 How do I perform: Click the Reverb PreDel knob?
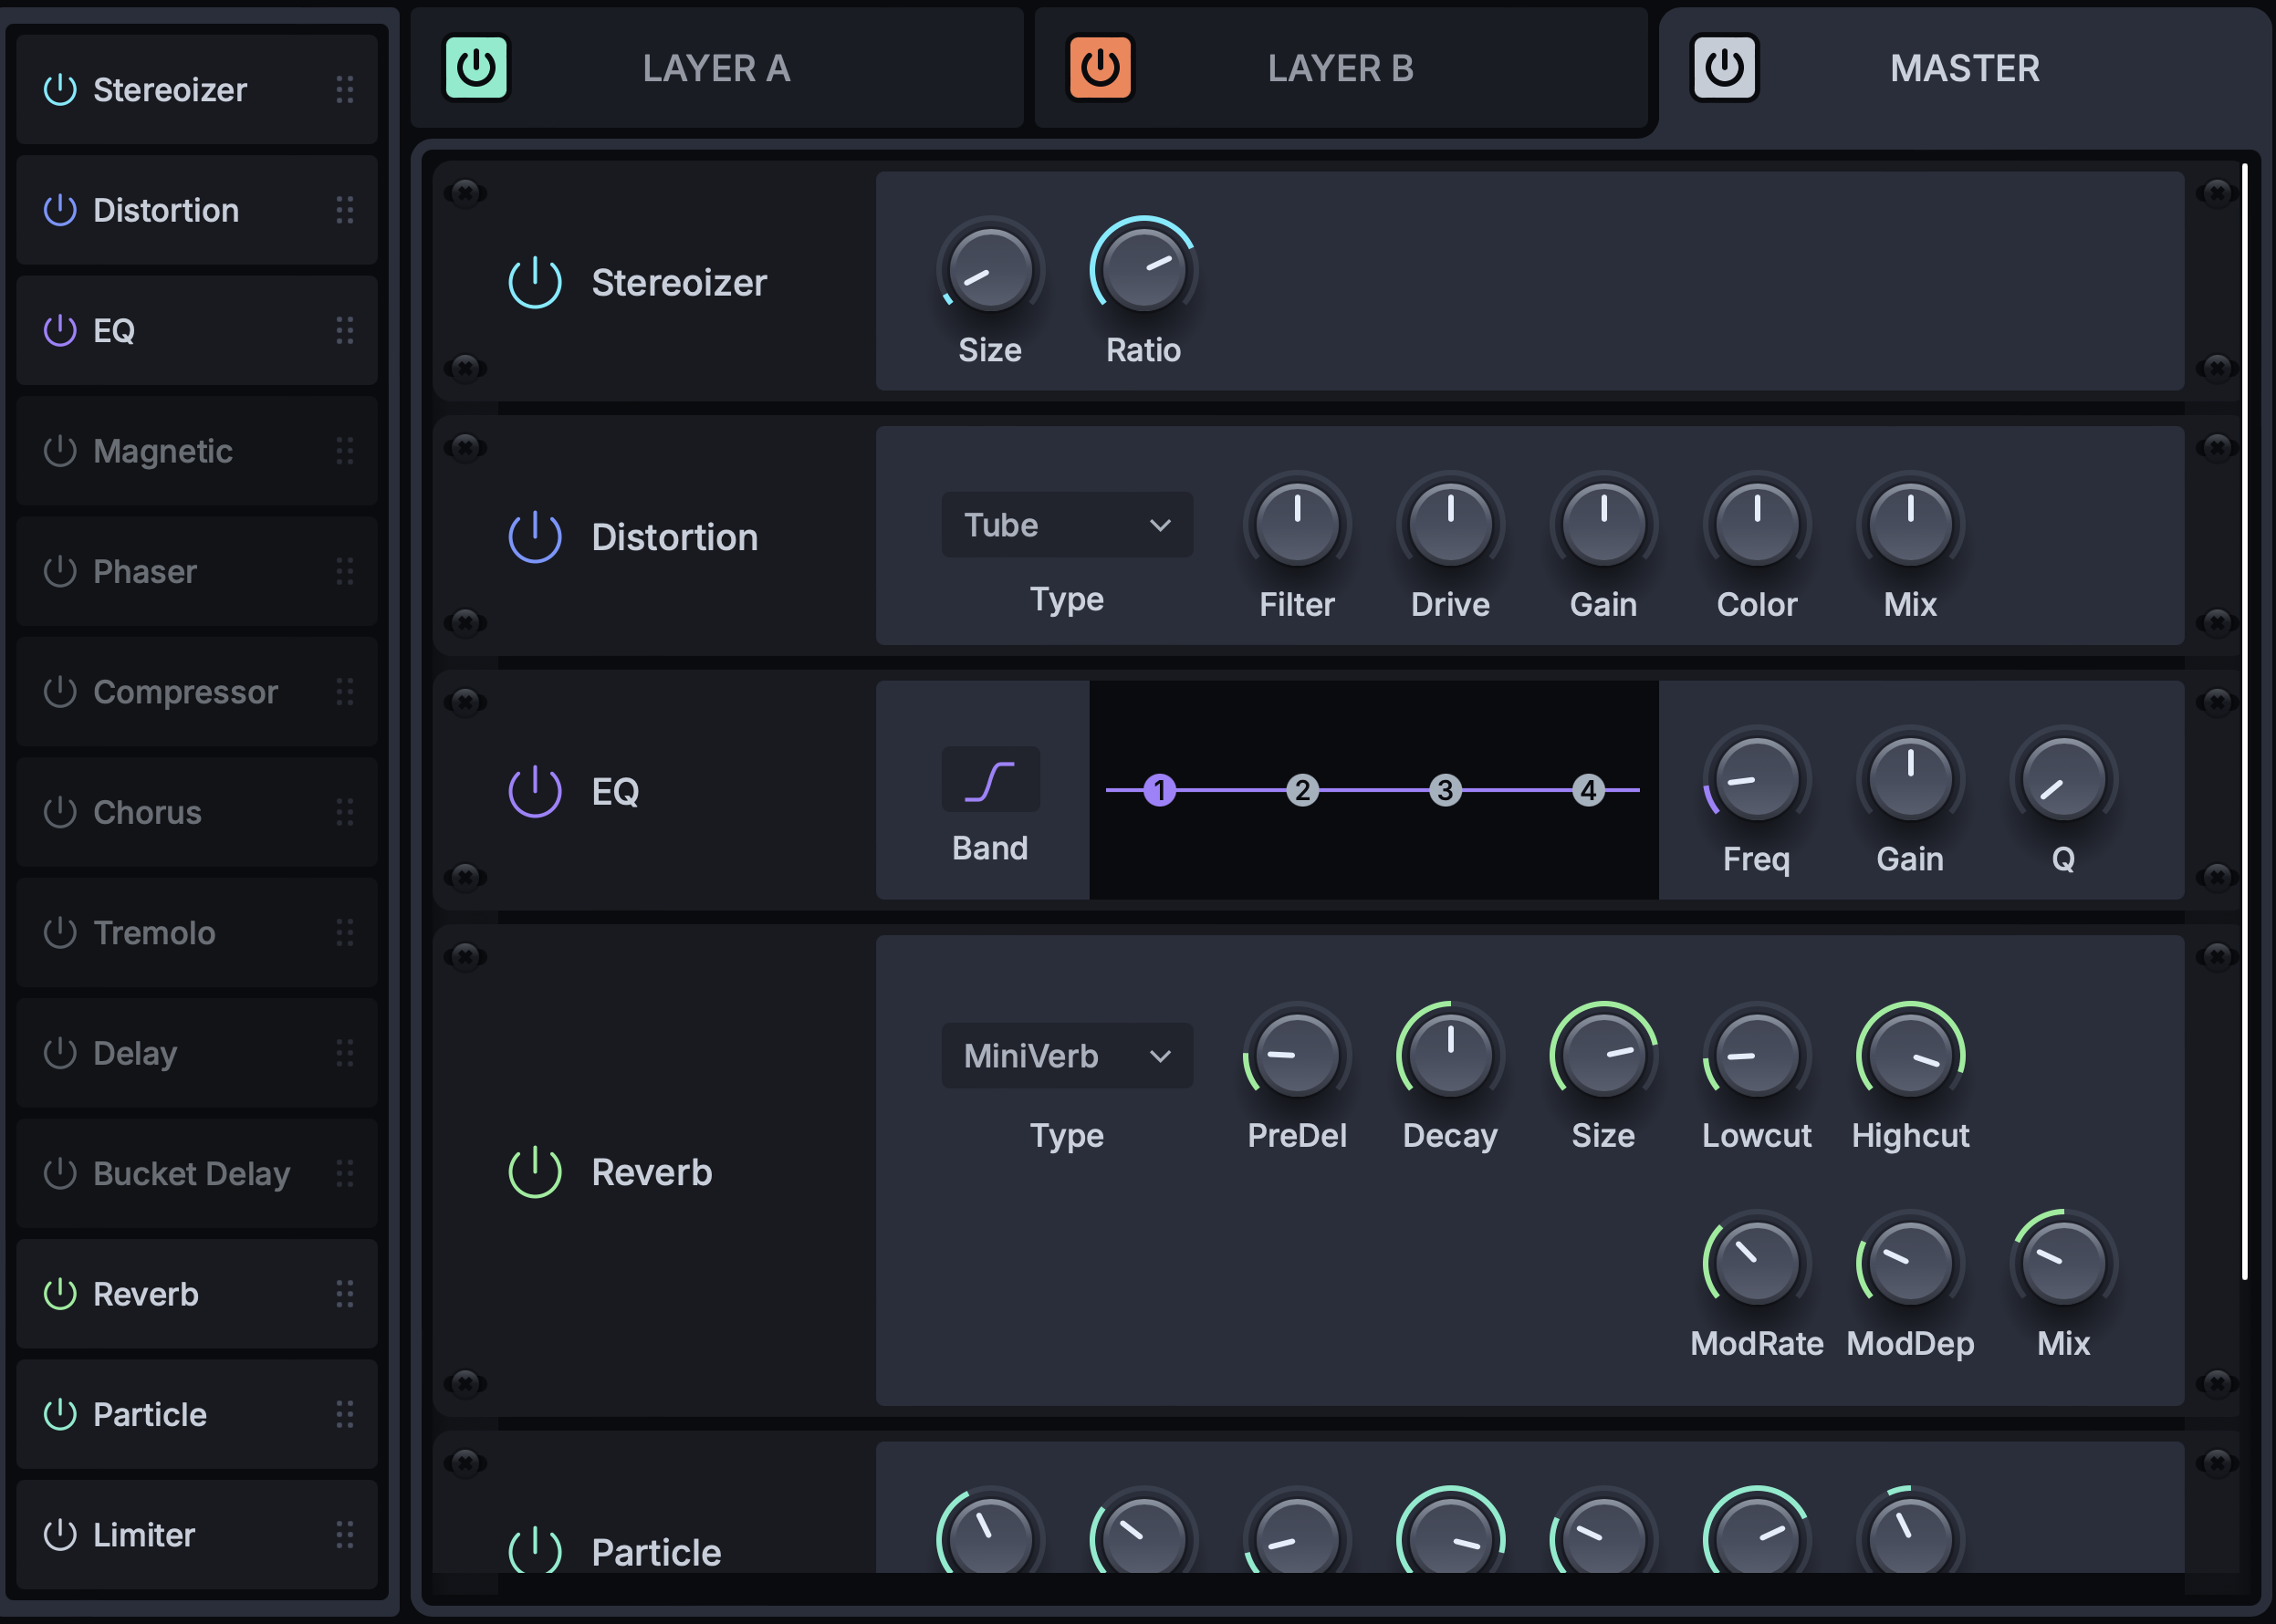[1297, 1054]
